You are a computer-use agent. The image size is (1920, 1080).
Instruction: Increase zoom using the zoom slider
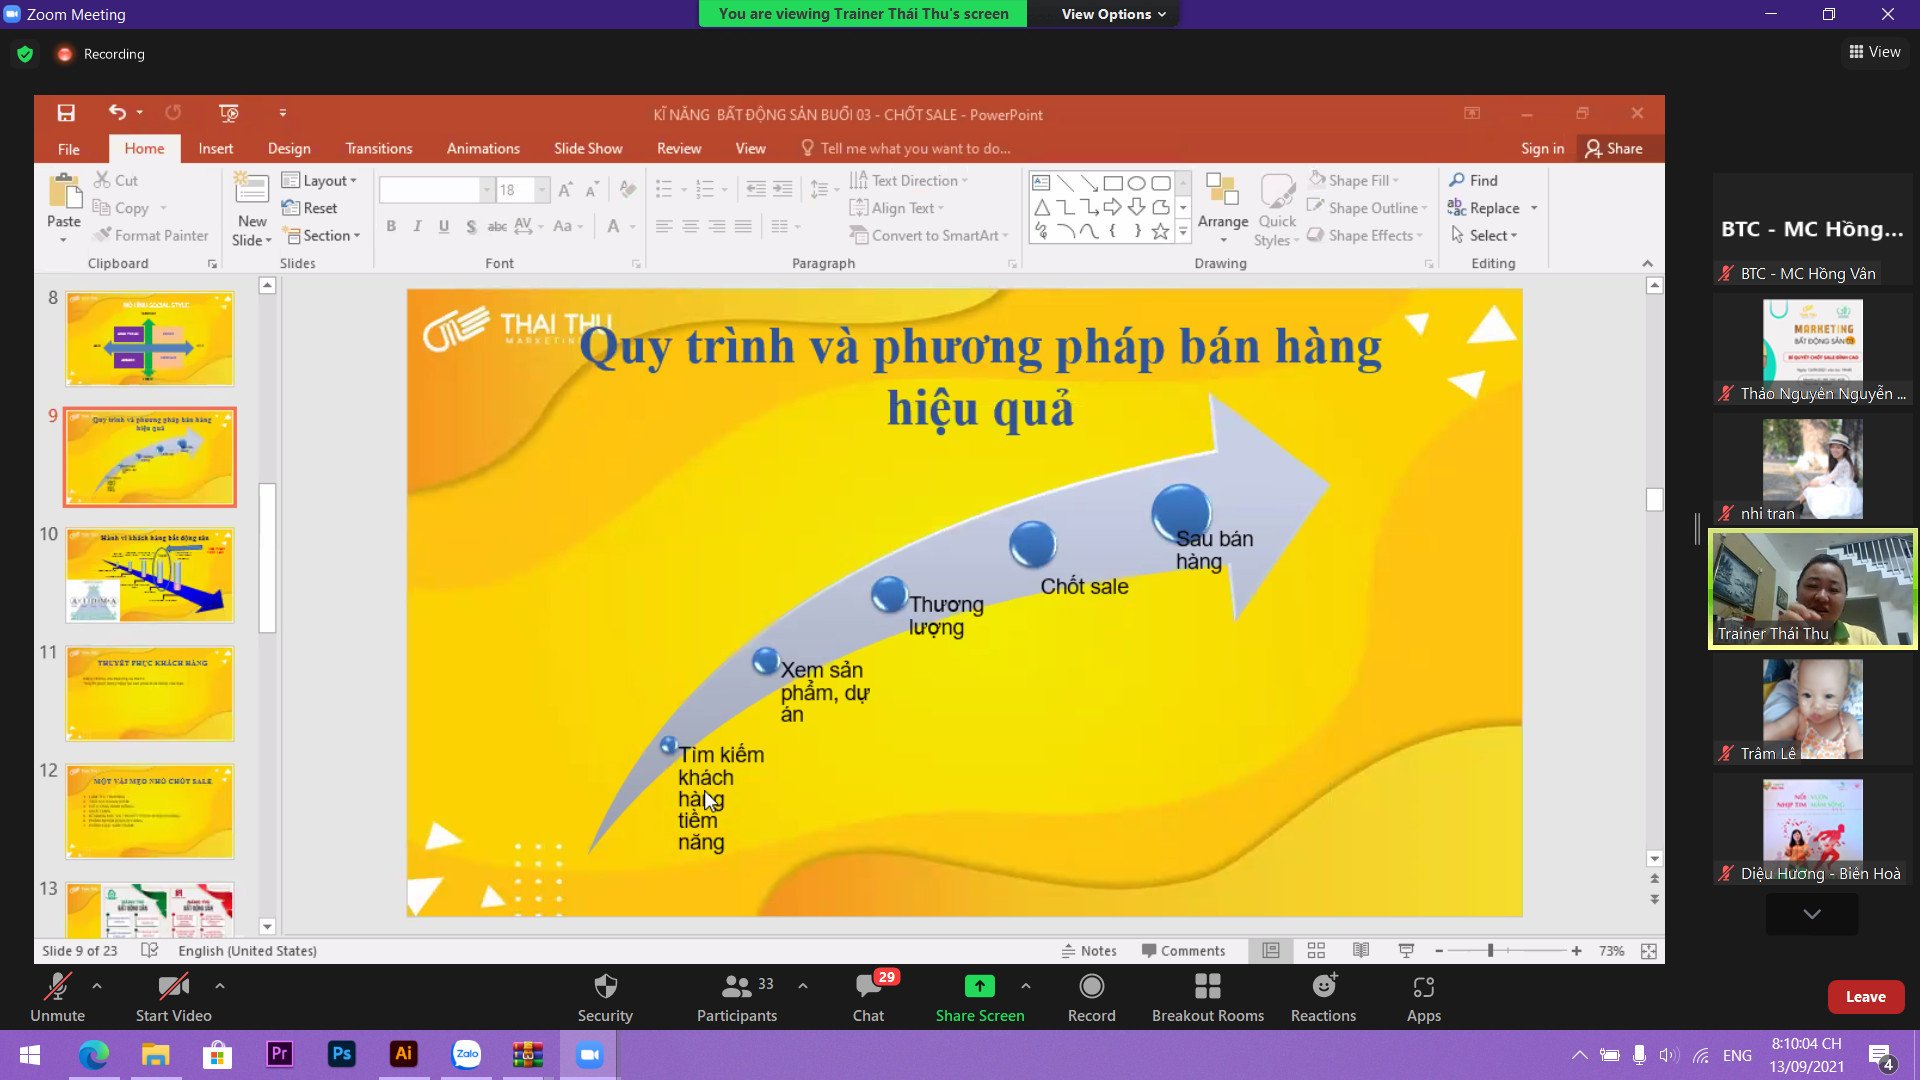coord(1577,951)
